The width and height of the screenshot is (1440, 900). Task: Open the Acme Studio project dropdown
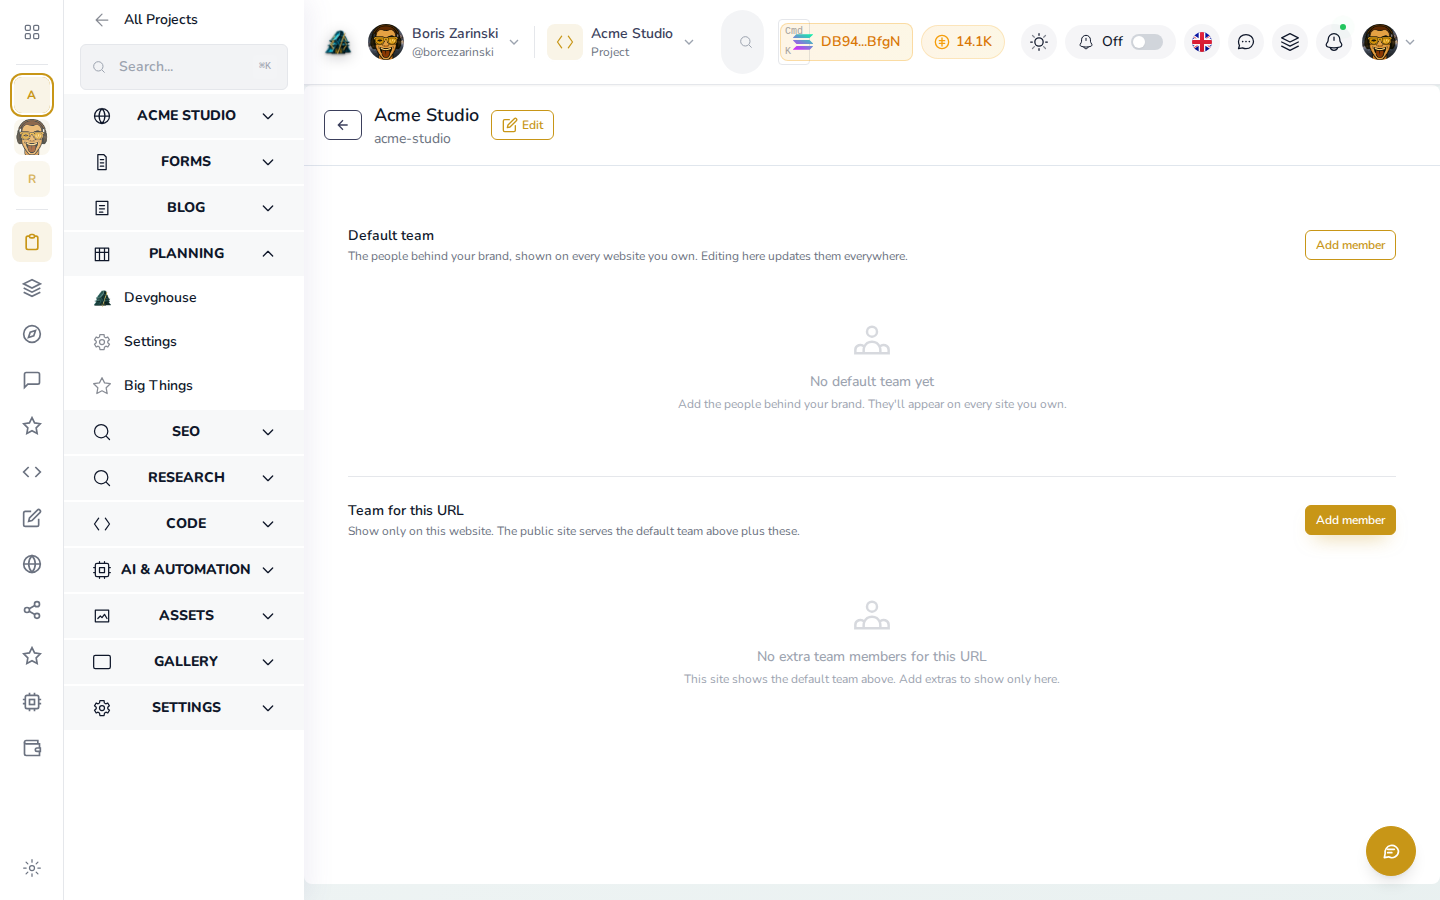[x=622, y=42]
